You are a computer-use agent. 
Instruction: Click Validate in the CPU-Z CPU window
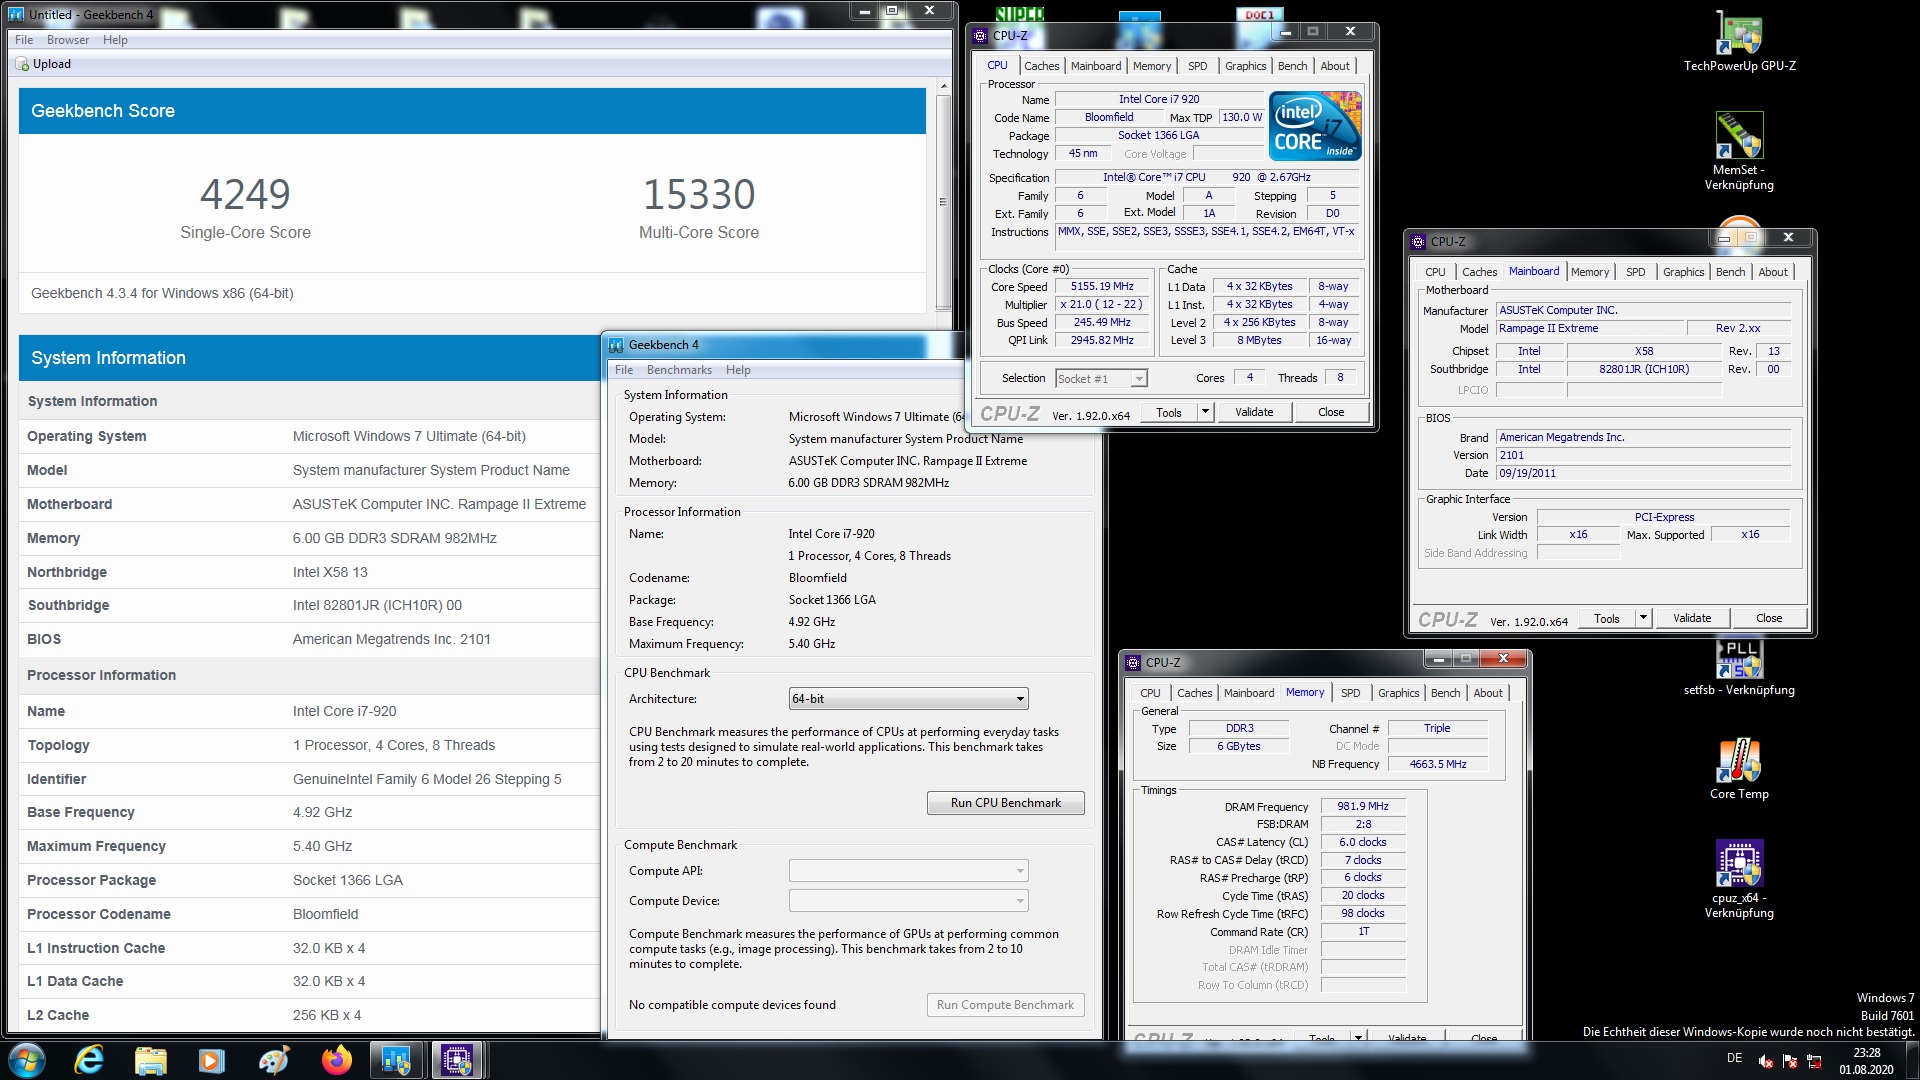coord(1253,412)
